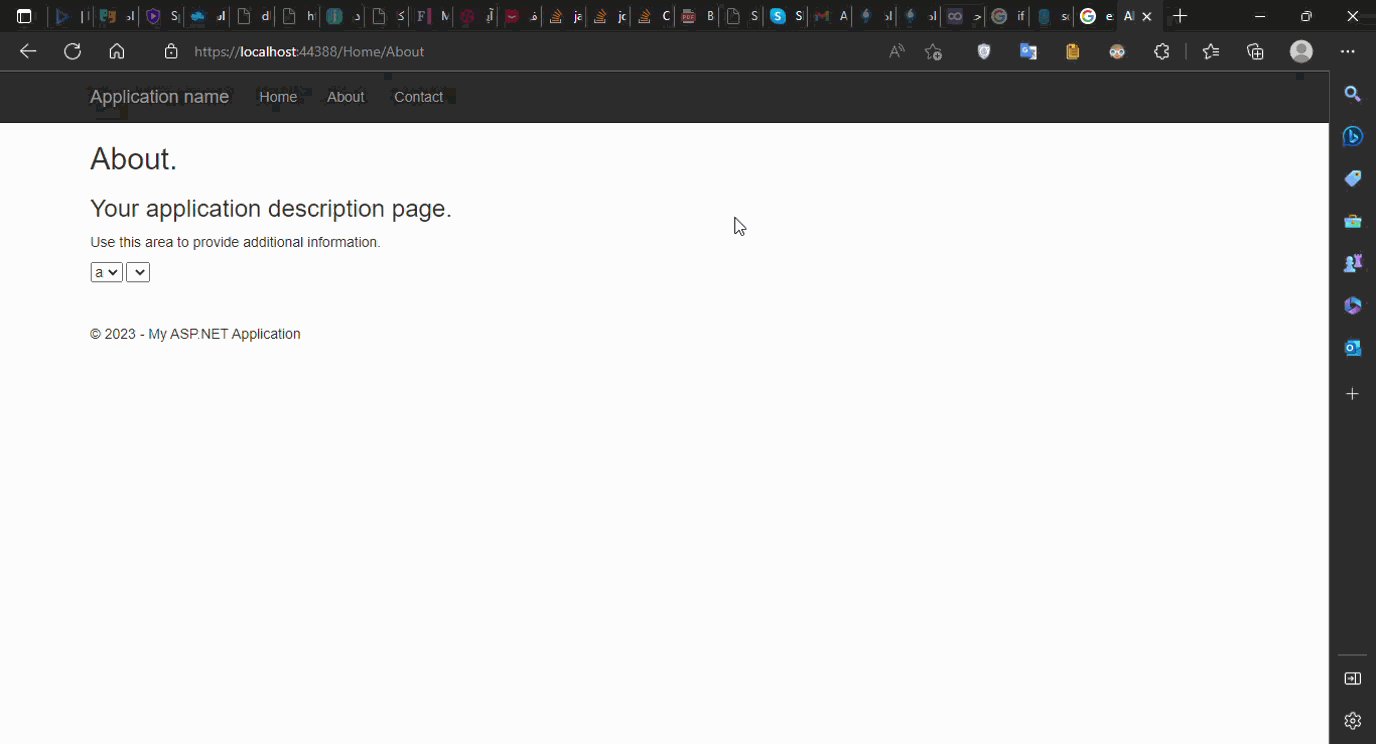Customize the sidebar with the plus button
Viewport: 1376px width, 744px height.
click(1352, 393)
